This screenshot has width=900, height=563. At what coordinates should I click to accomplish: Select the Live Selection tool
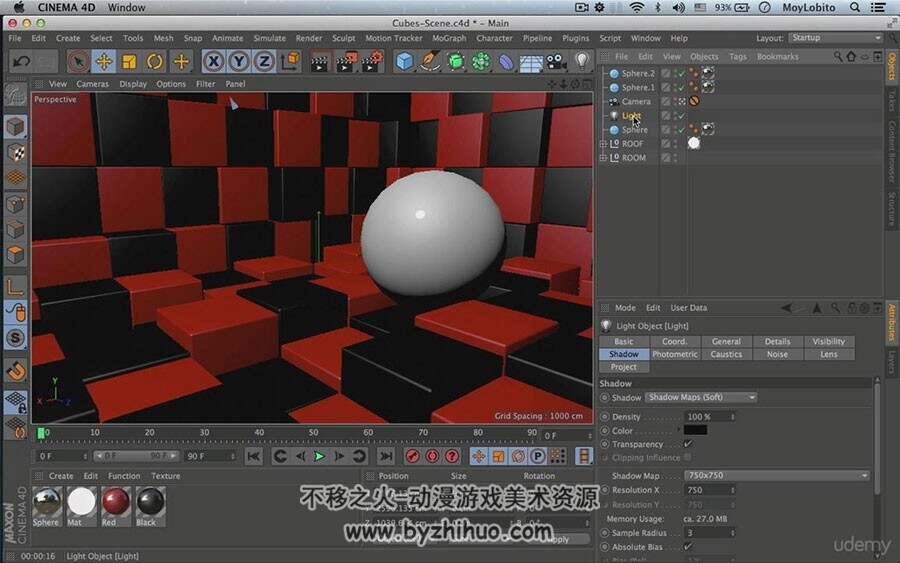click(x=78, y=61)
